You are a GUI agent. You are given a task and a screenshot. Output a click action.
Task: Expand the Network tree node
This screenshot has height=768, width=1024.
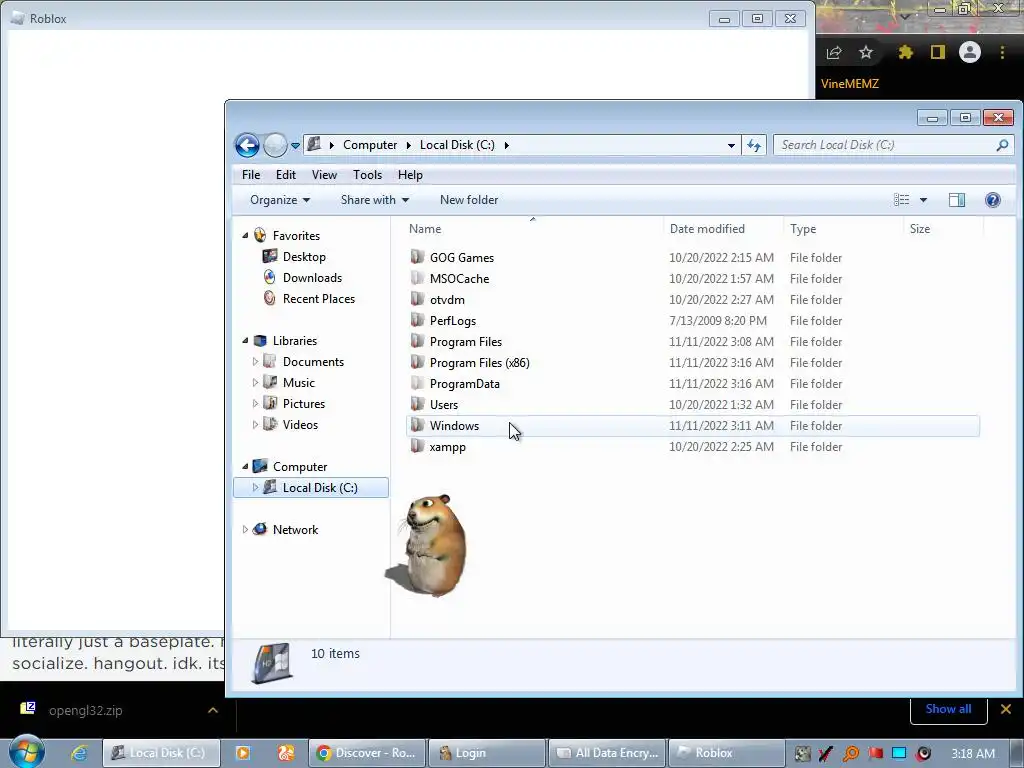pyautogui.click(x=246, y=530)
